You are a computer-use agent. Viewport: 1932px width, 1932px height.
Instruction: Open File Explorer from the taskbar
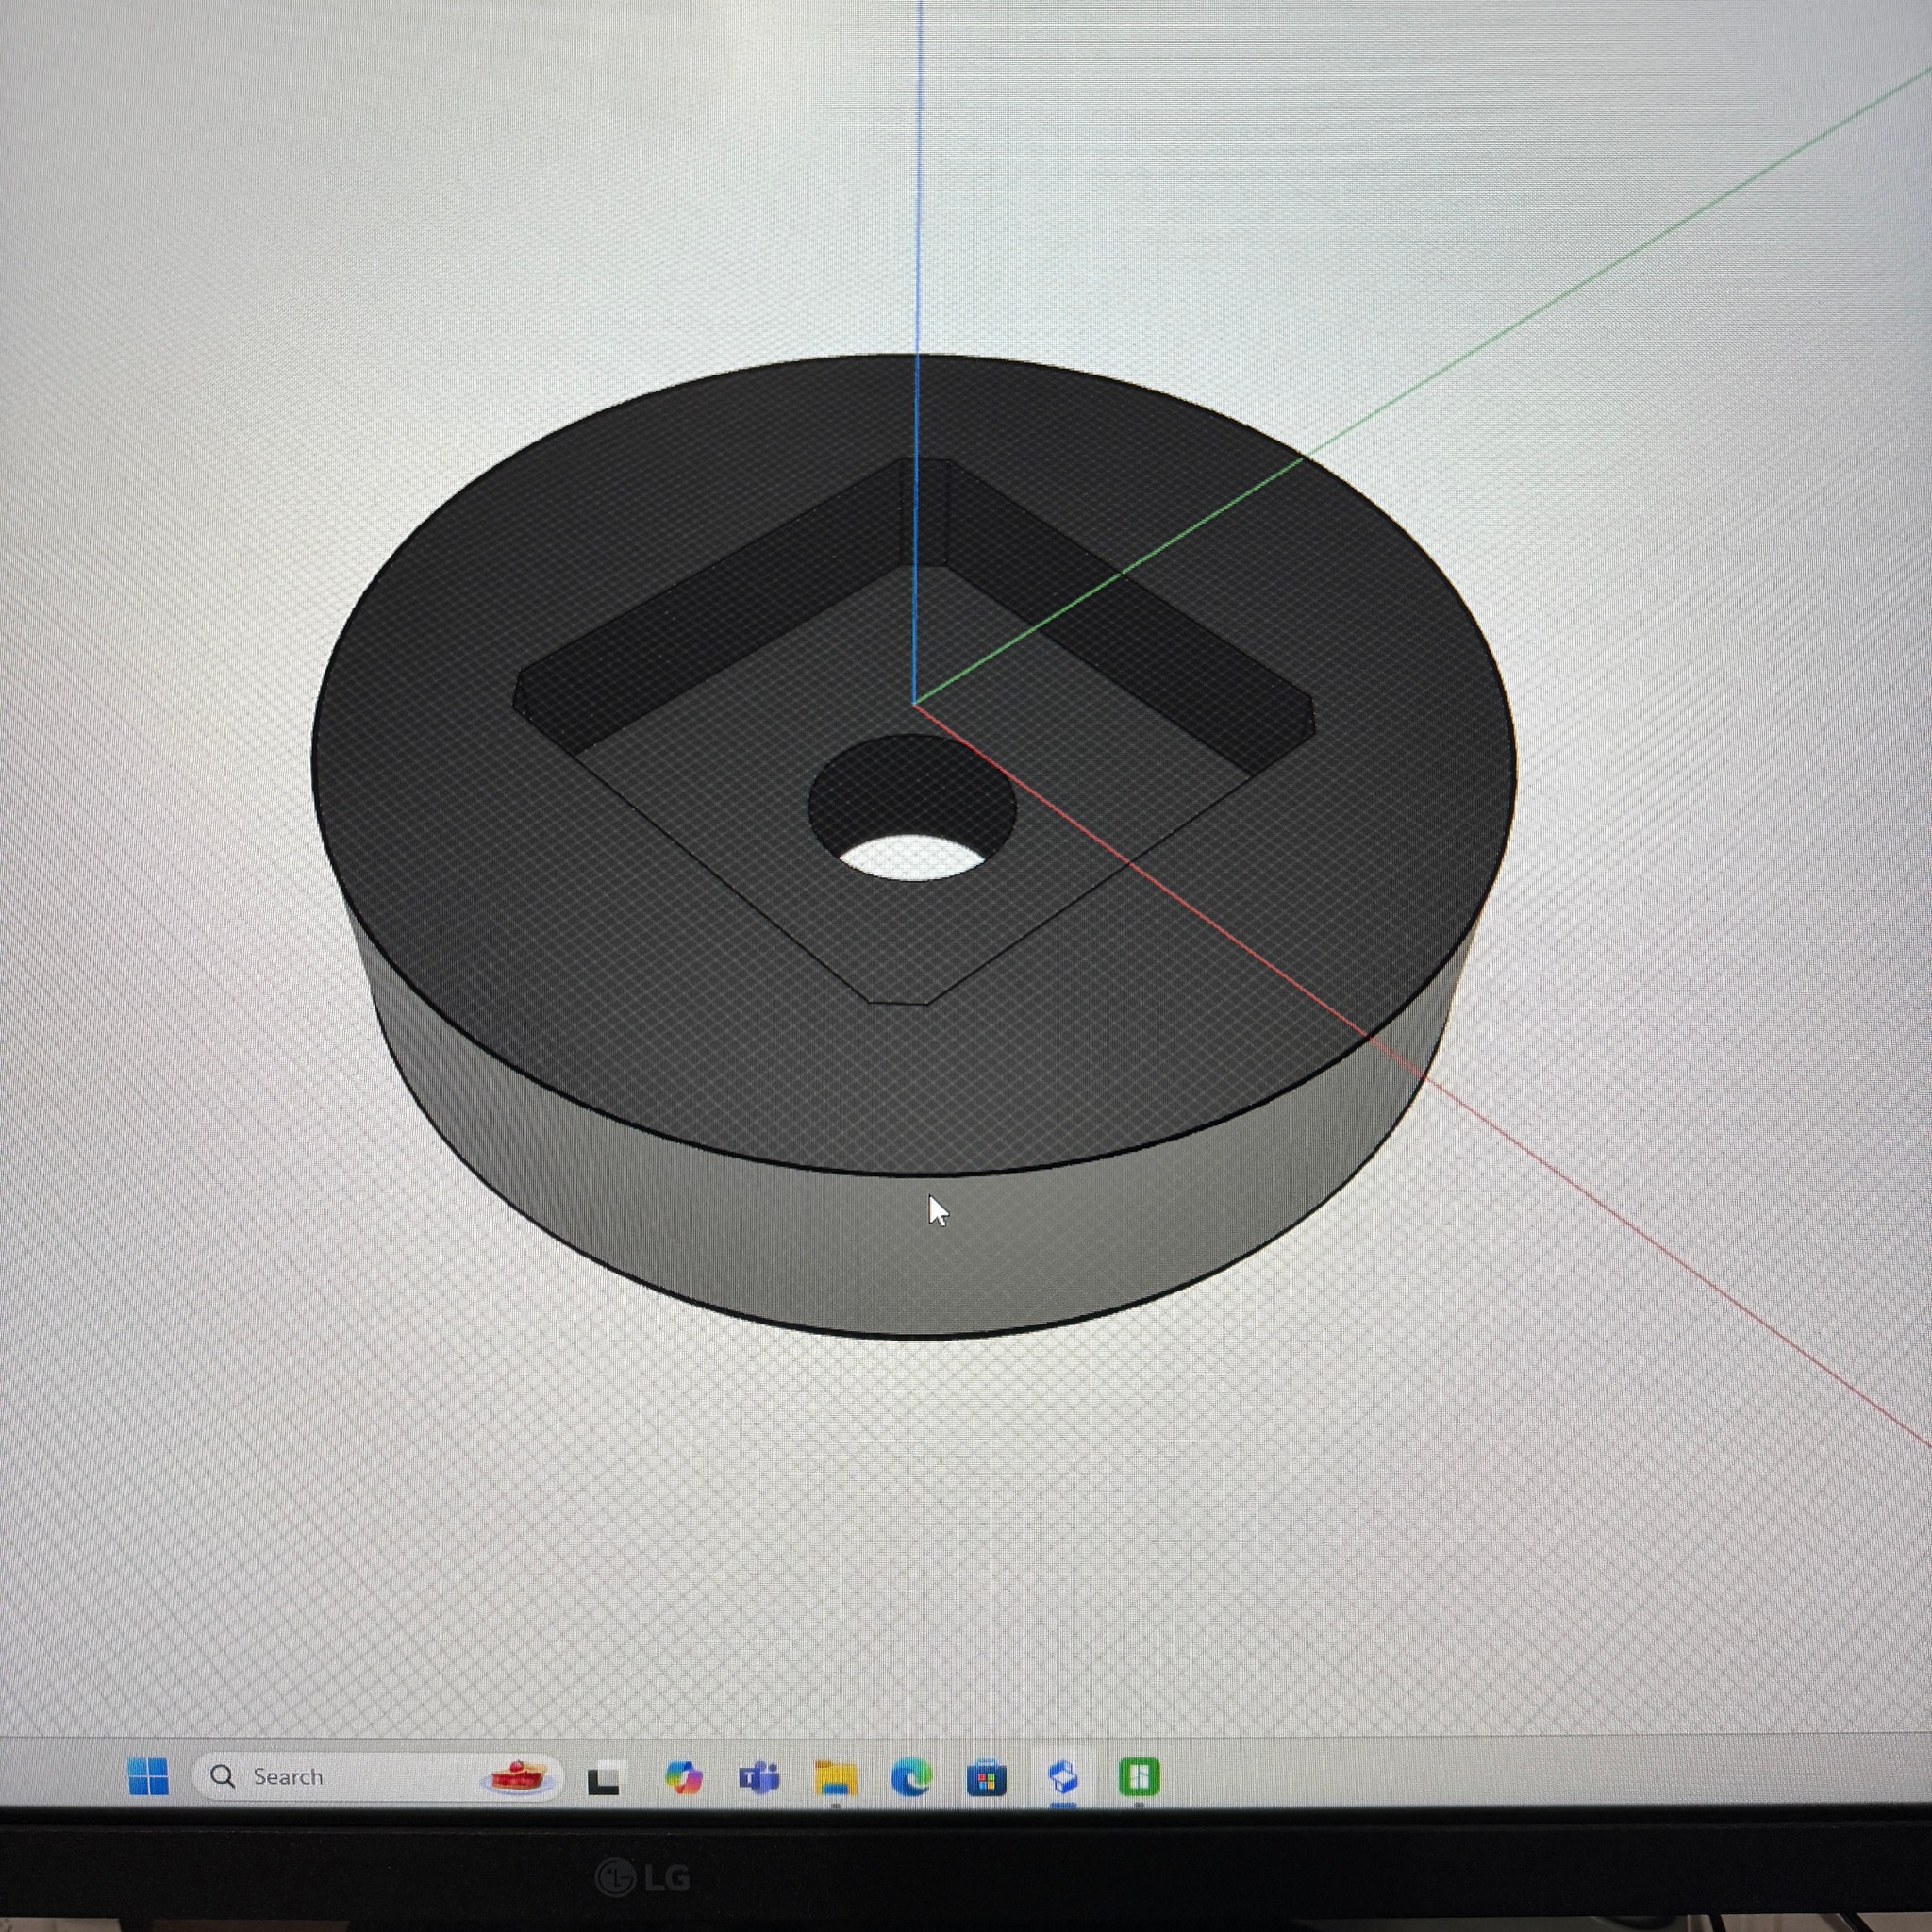pyautogui.click(x=835, y=1778)
